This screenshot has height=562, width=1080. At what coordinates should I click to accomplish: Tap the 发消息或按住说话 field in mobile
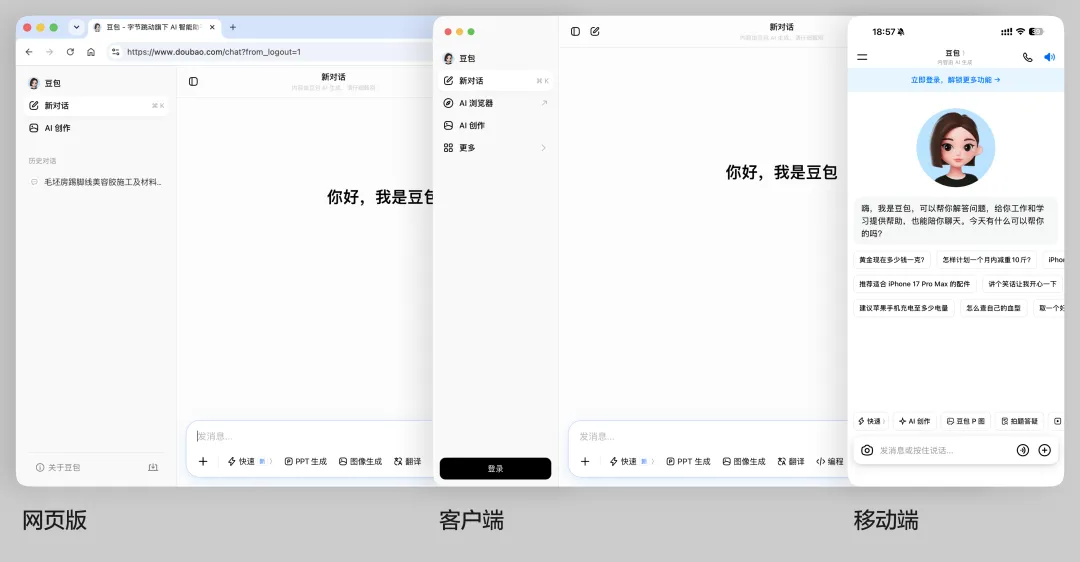click(944, 450)
